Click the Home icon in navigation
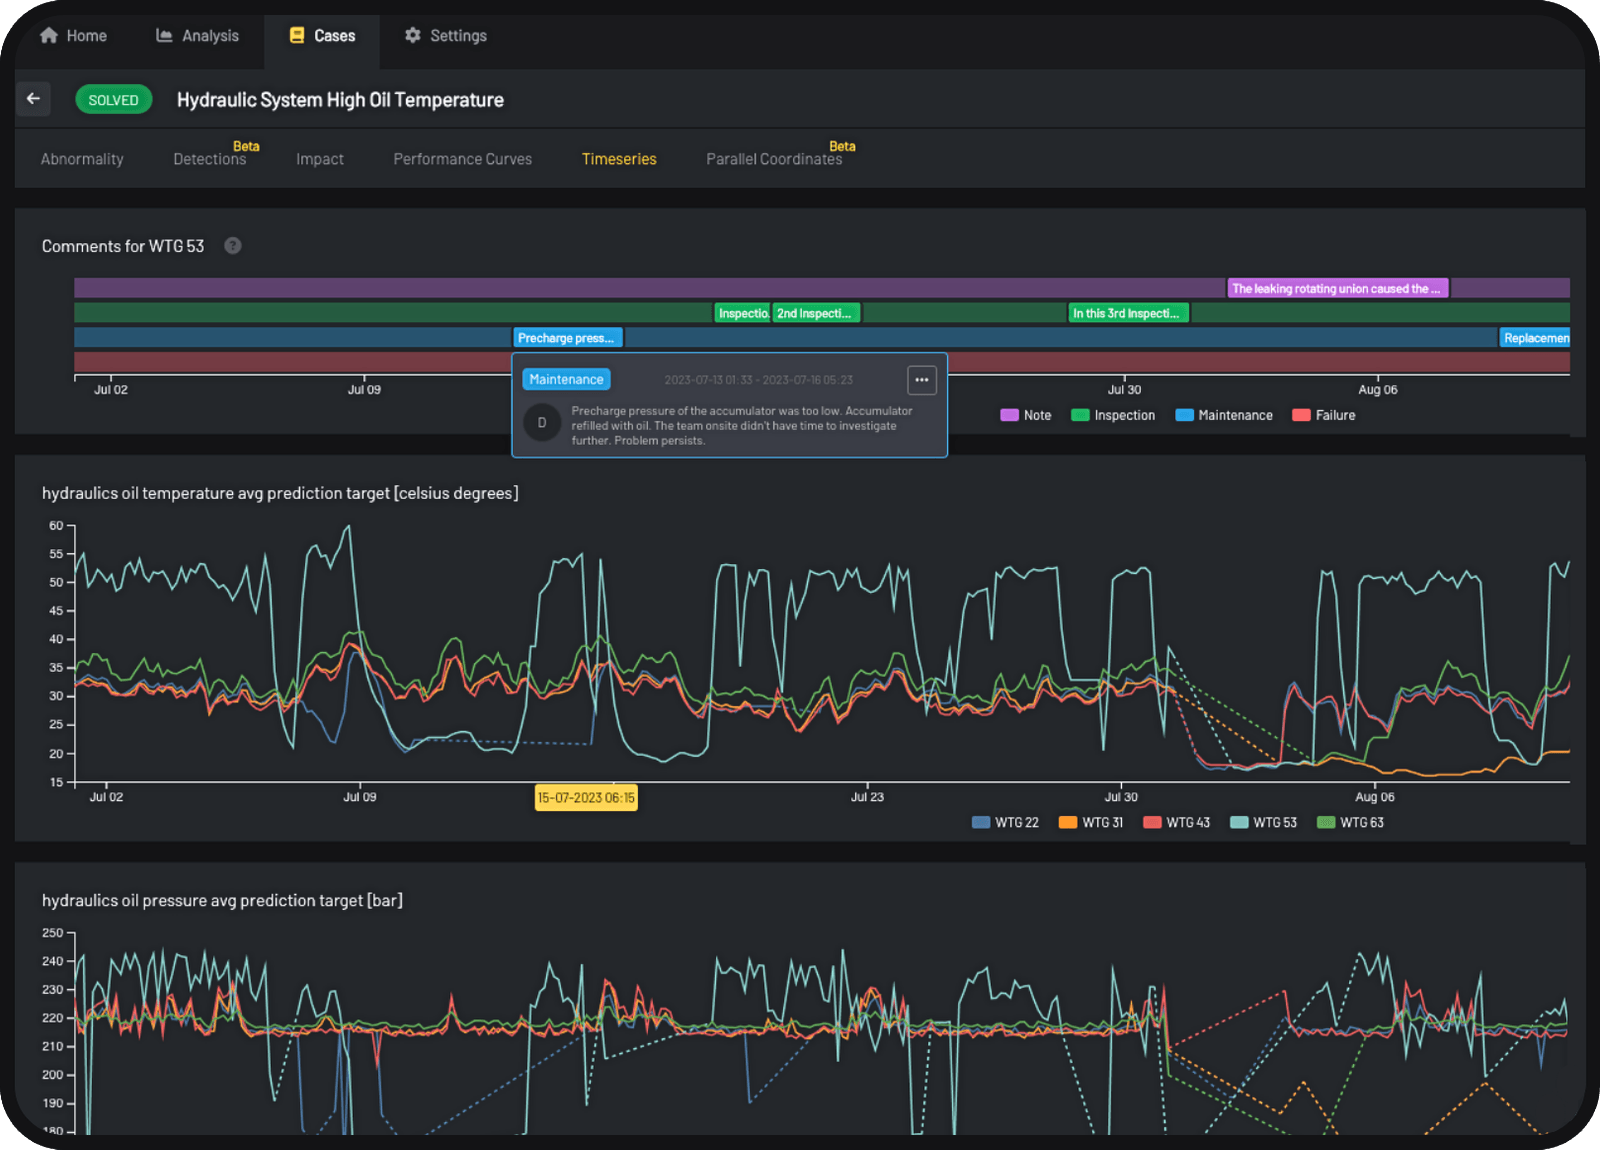 (x=49, y=36)
